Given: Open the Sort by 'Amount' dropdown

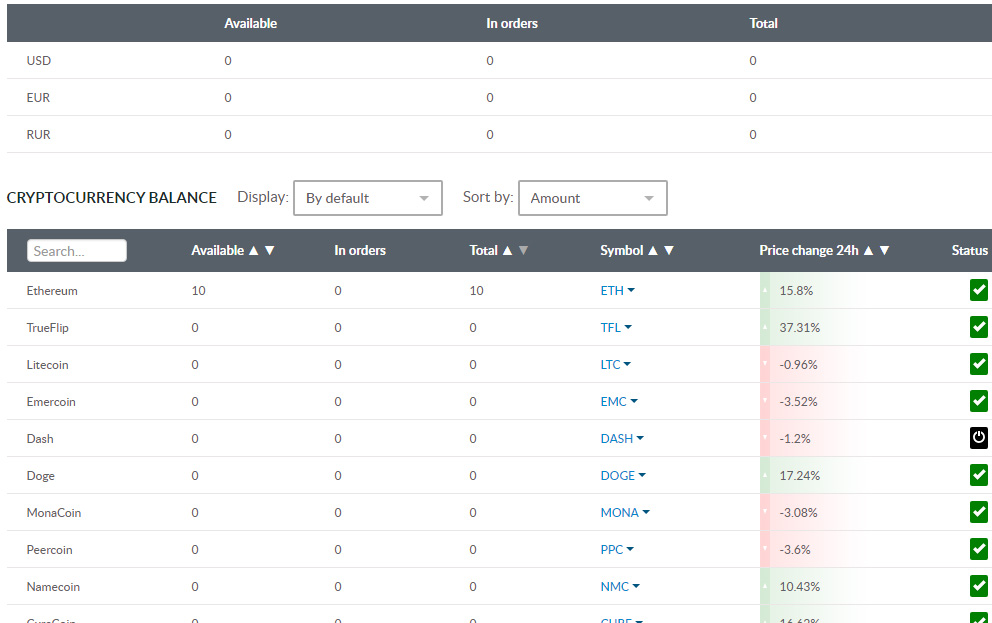Looking at the screenshot, I should click(x=592, y=198).
